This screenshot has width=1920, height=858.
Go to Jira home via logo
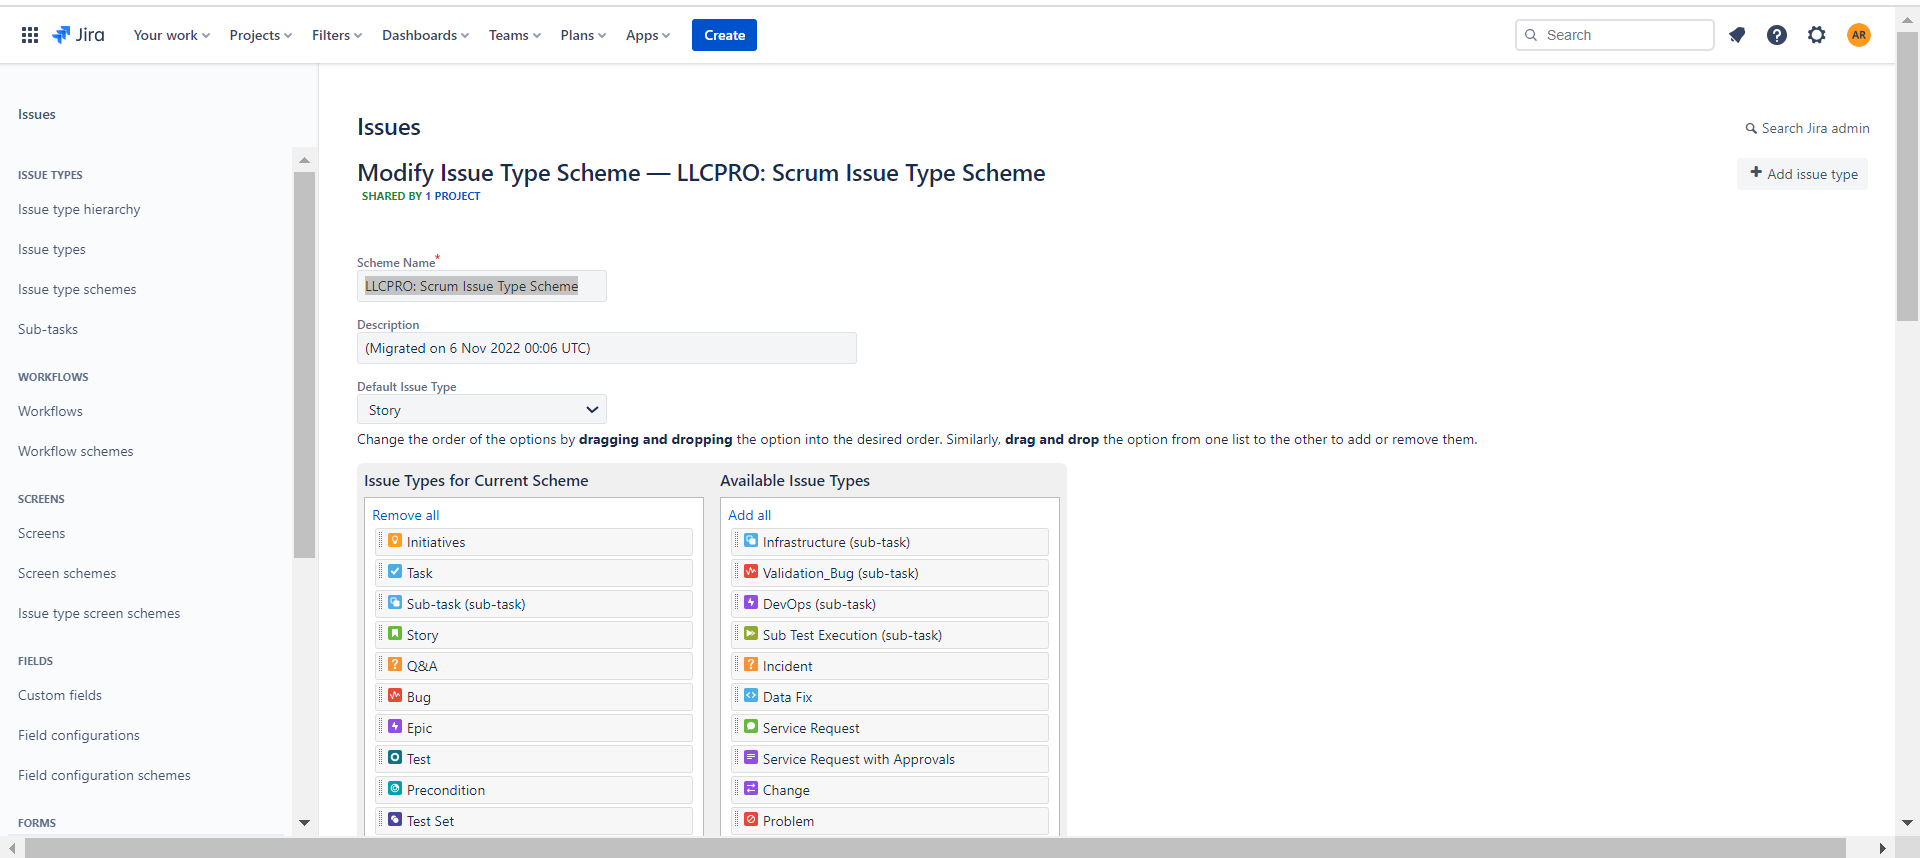click(78, 35)
